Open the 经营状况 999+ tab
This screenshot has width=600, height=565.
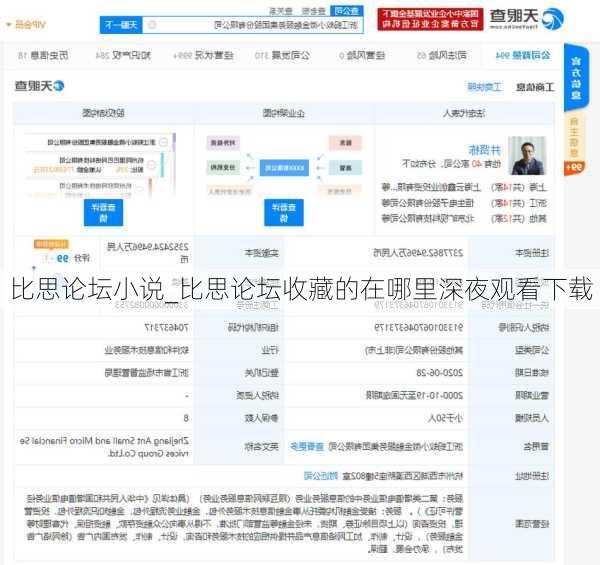(203, 55)
